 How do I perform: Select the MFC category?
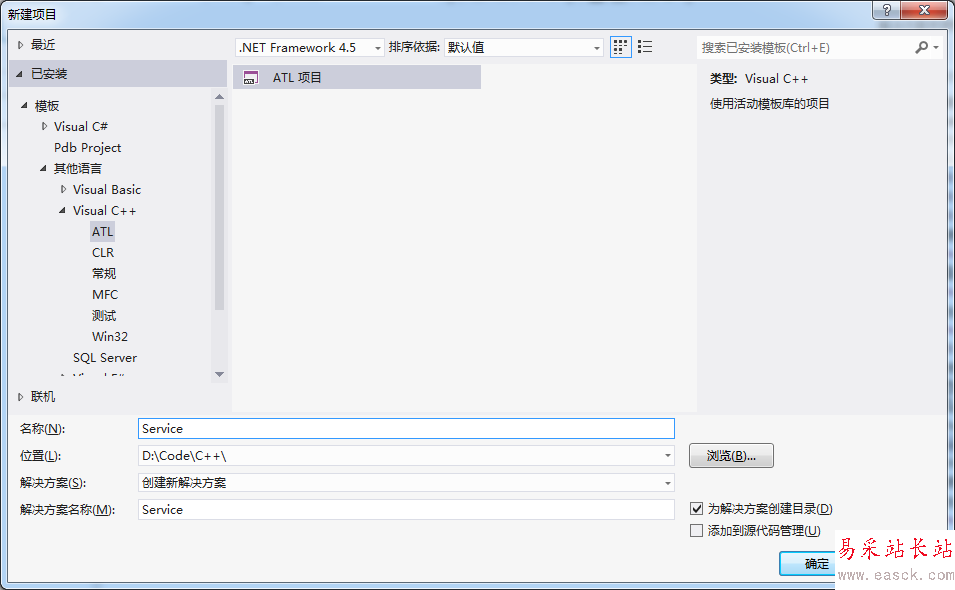point(105,295)
